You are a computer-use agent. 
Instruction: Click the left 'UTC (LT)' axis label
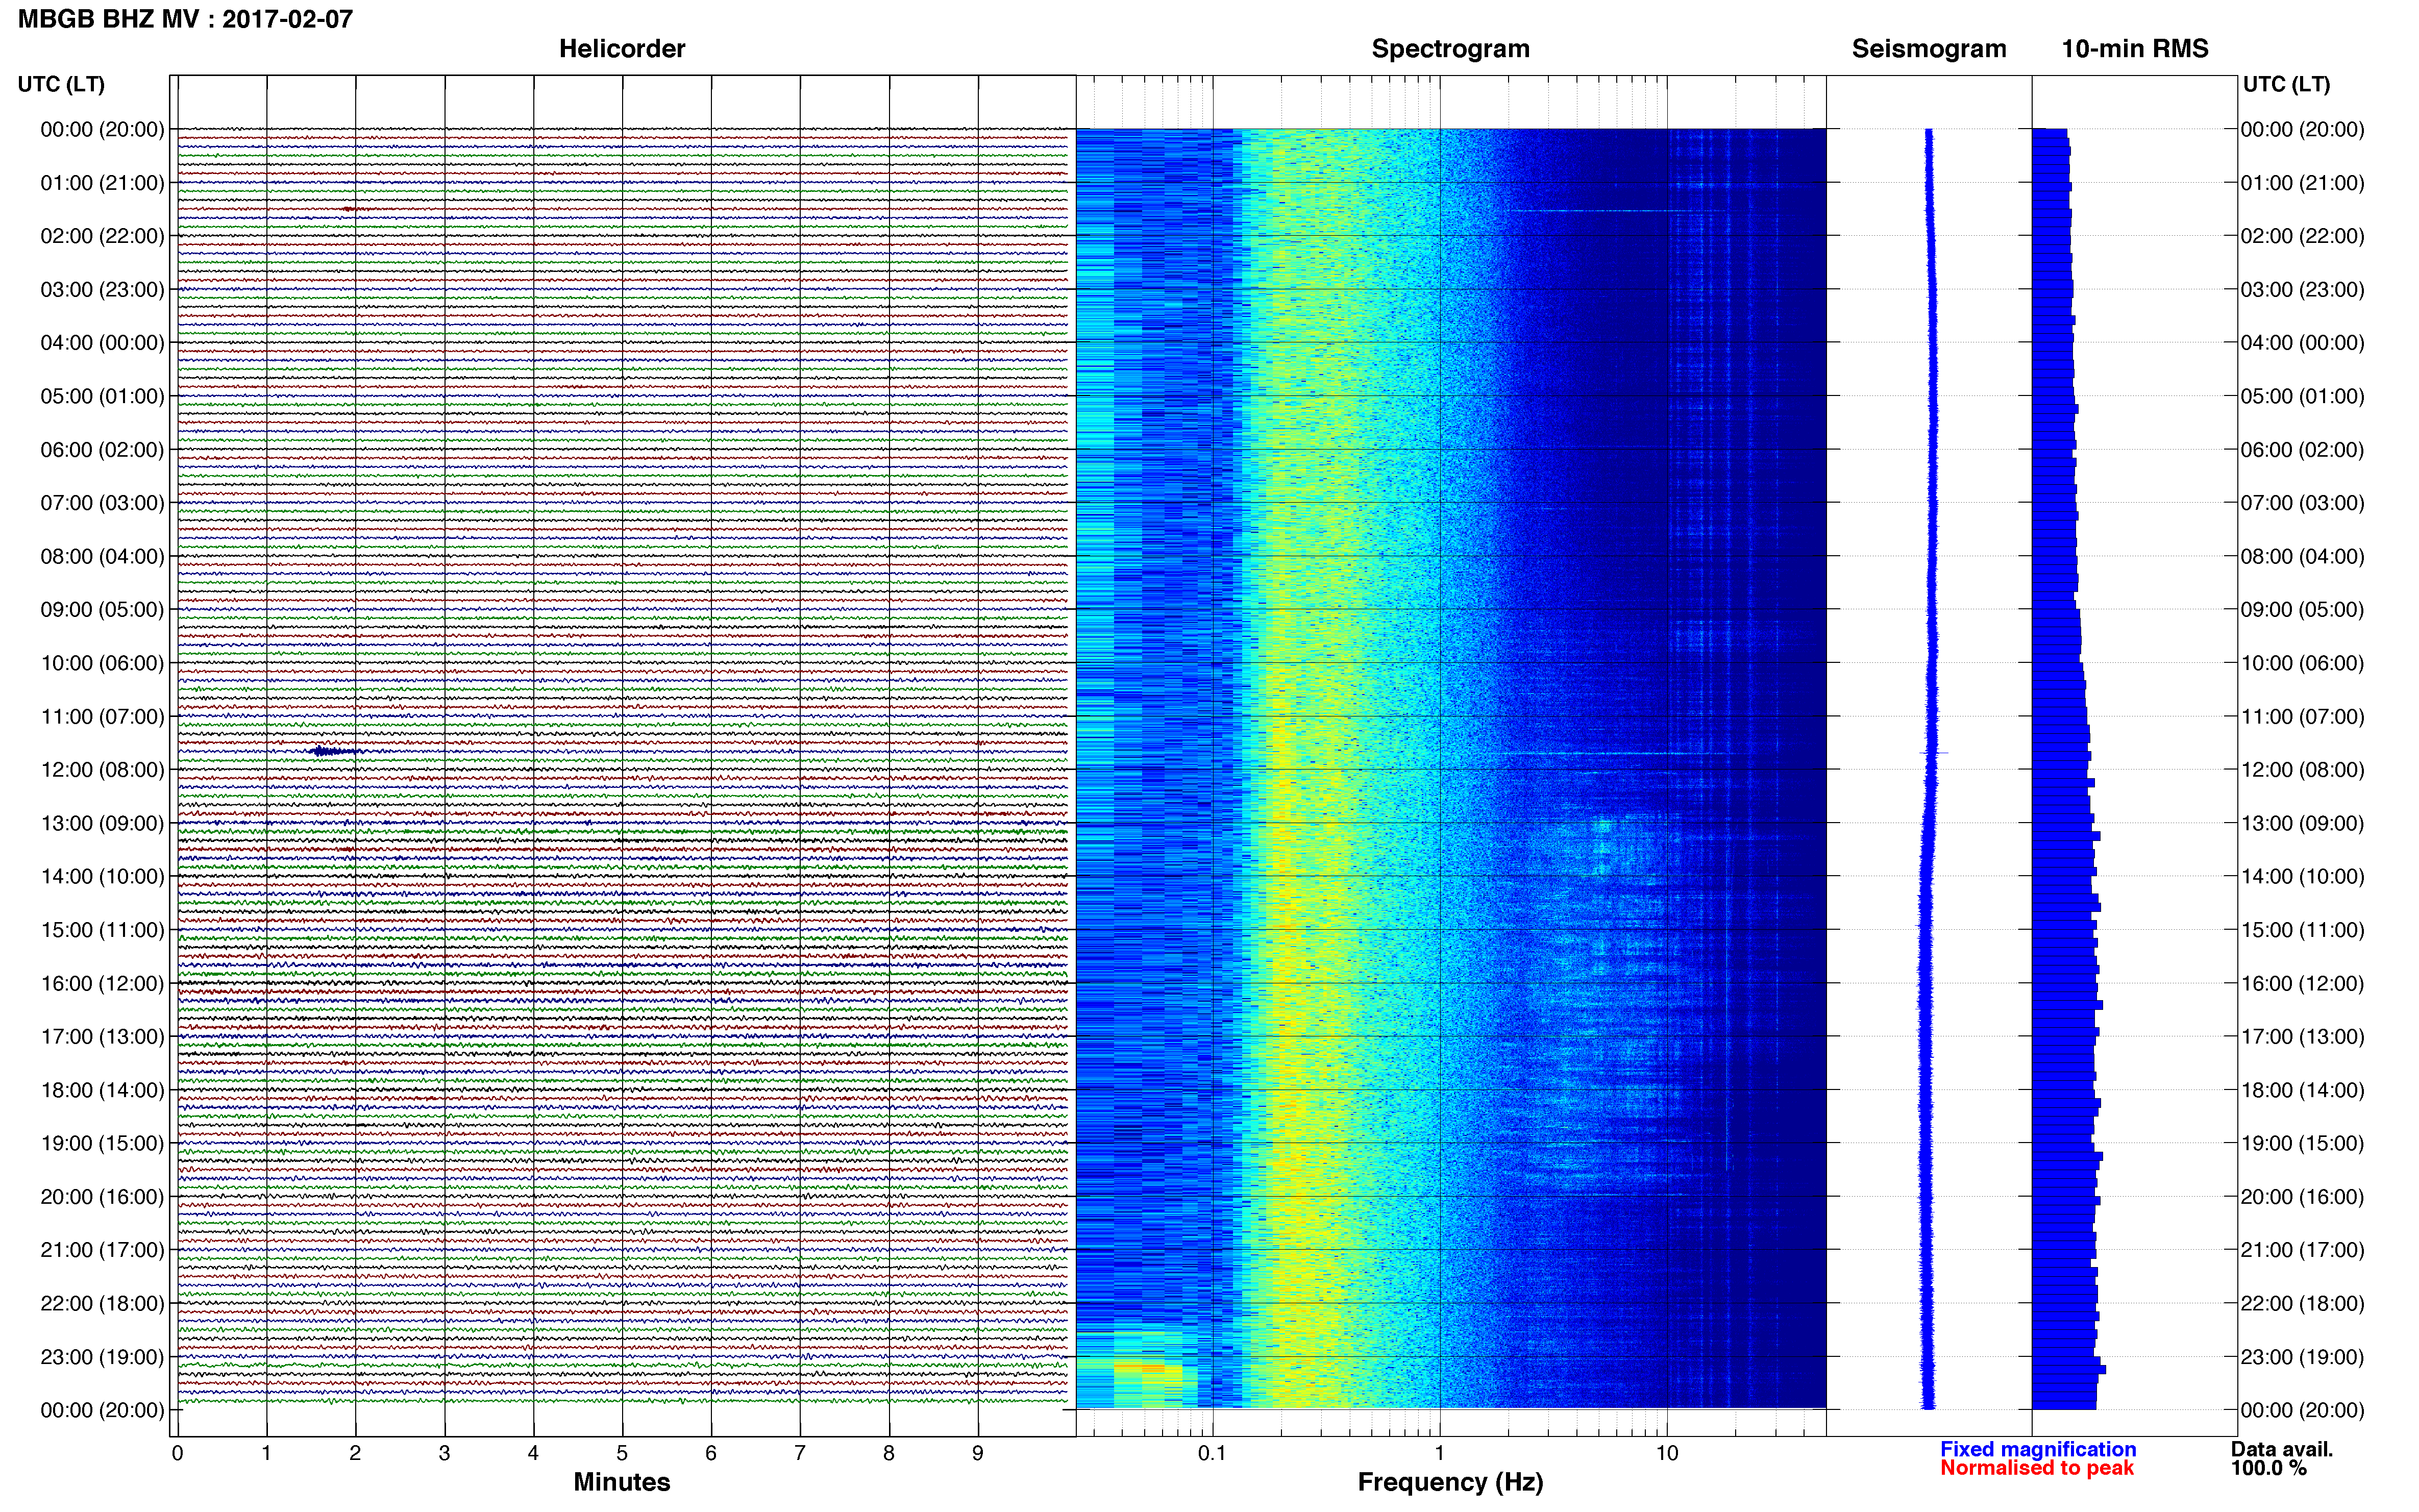coord(61,84)
